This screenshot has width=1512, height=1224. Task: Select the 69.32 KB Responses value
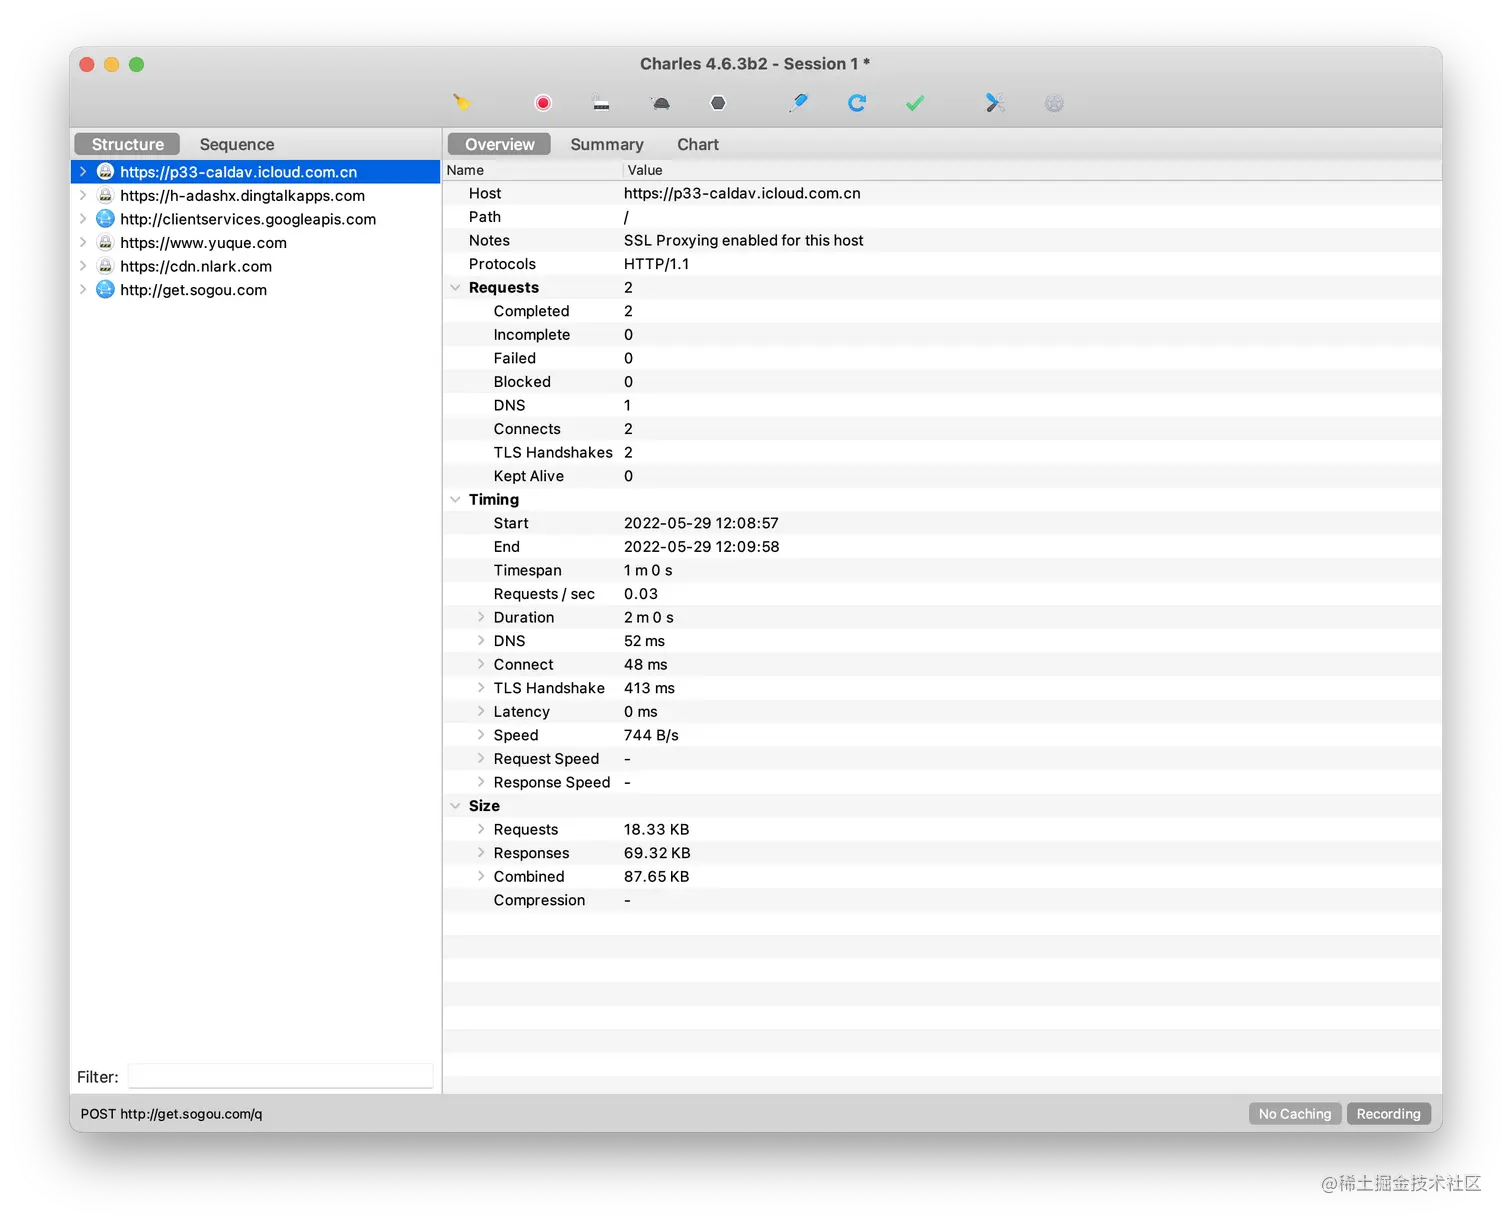[657, 853]
